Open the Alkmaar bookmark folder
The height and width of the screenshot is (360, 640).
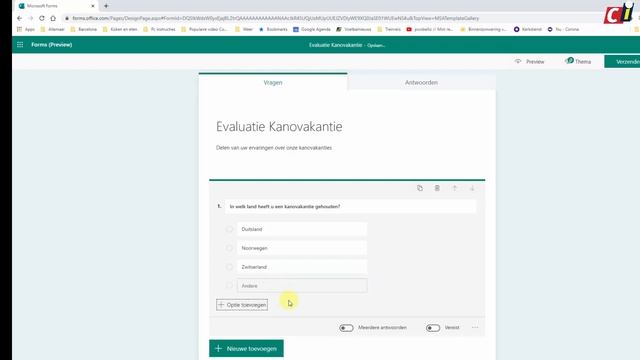coord(52,29)
